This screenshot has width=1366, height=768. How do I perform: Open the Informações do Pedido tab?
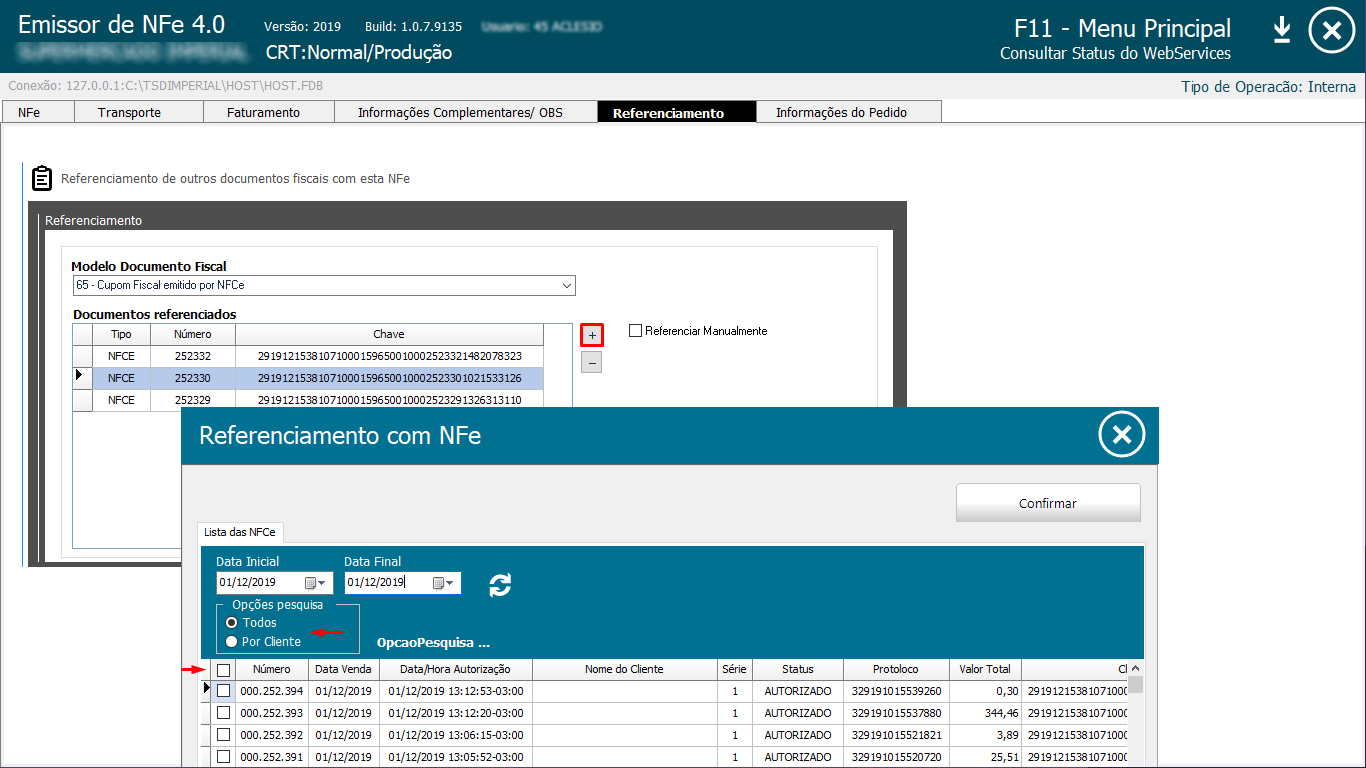pos(841,113)
